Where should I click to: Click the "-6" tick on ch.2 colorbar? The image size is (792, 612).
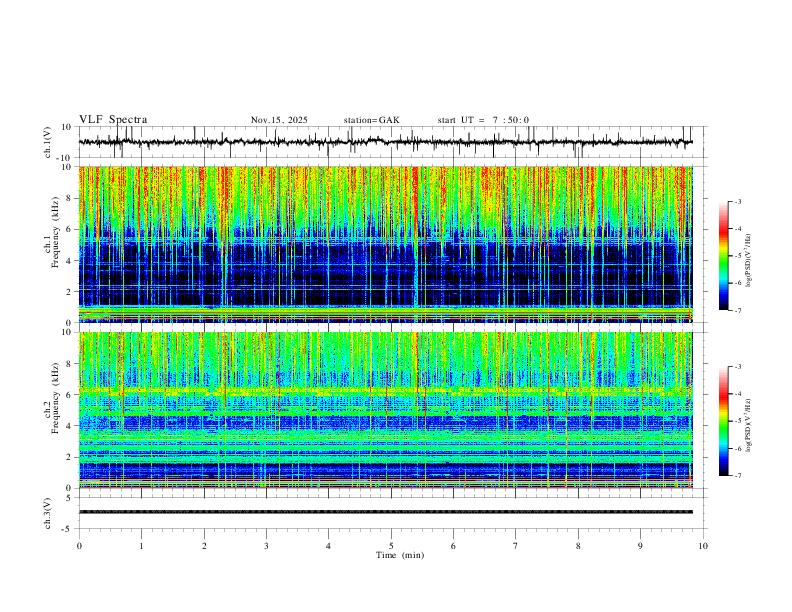[738, 448]
